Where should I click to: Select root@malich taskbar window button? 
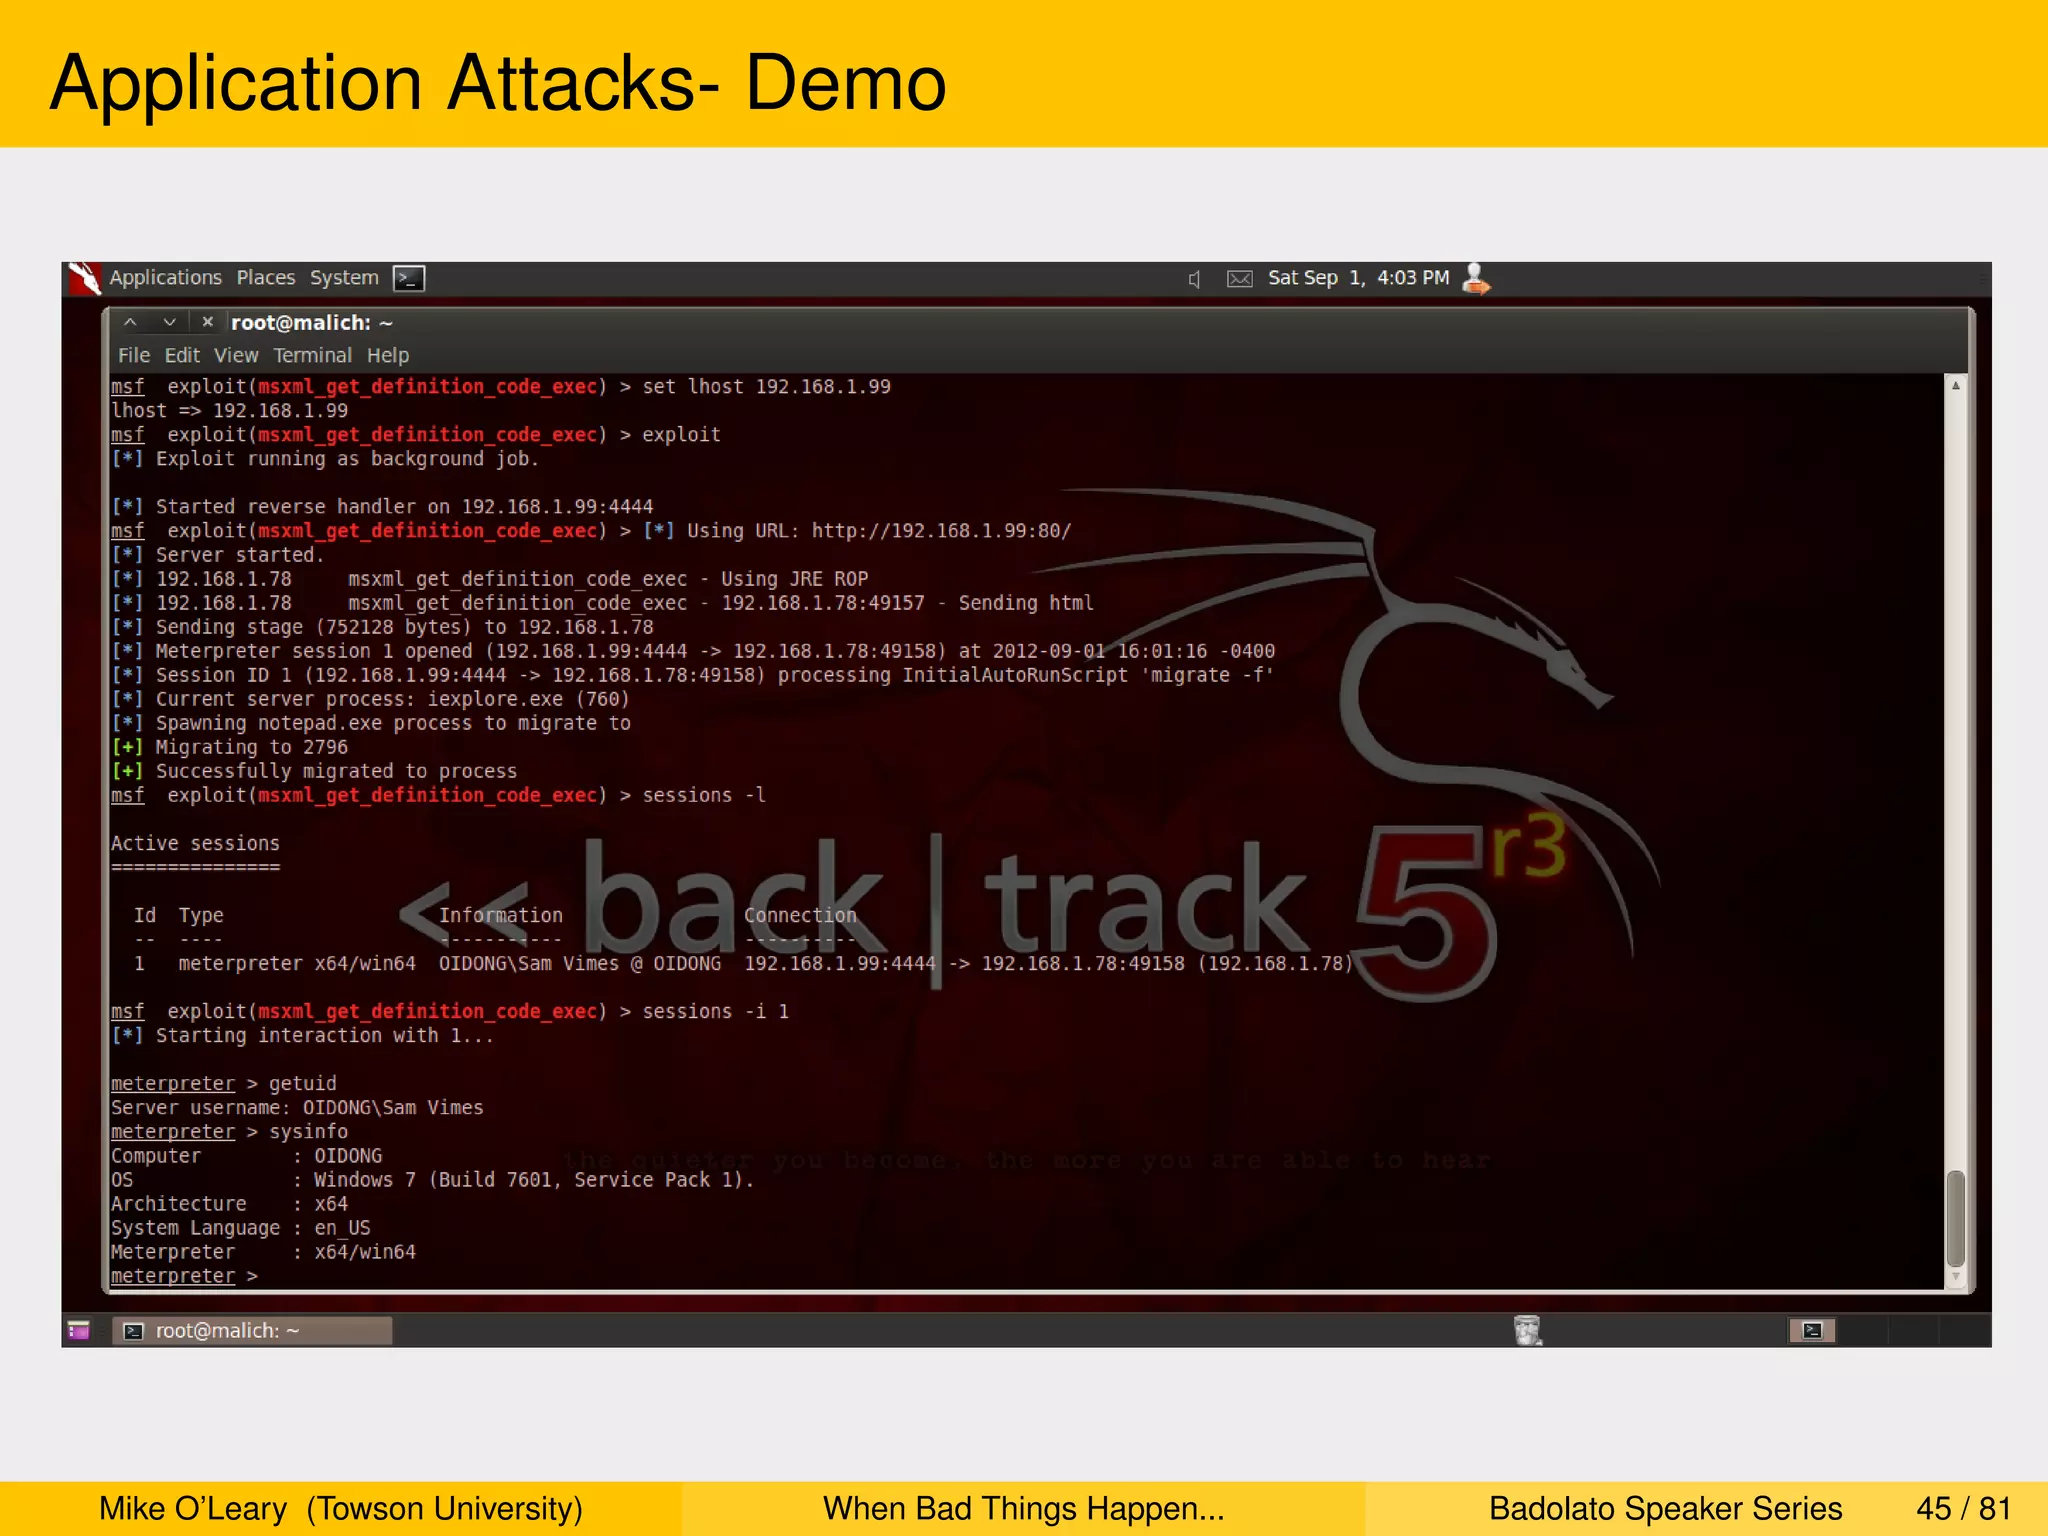(251, 1330)
